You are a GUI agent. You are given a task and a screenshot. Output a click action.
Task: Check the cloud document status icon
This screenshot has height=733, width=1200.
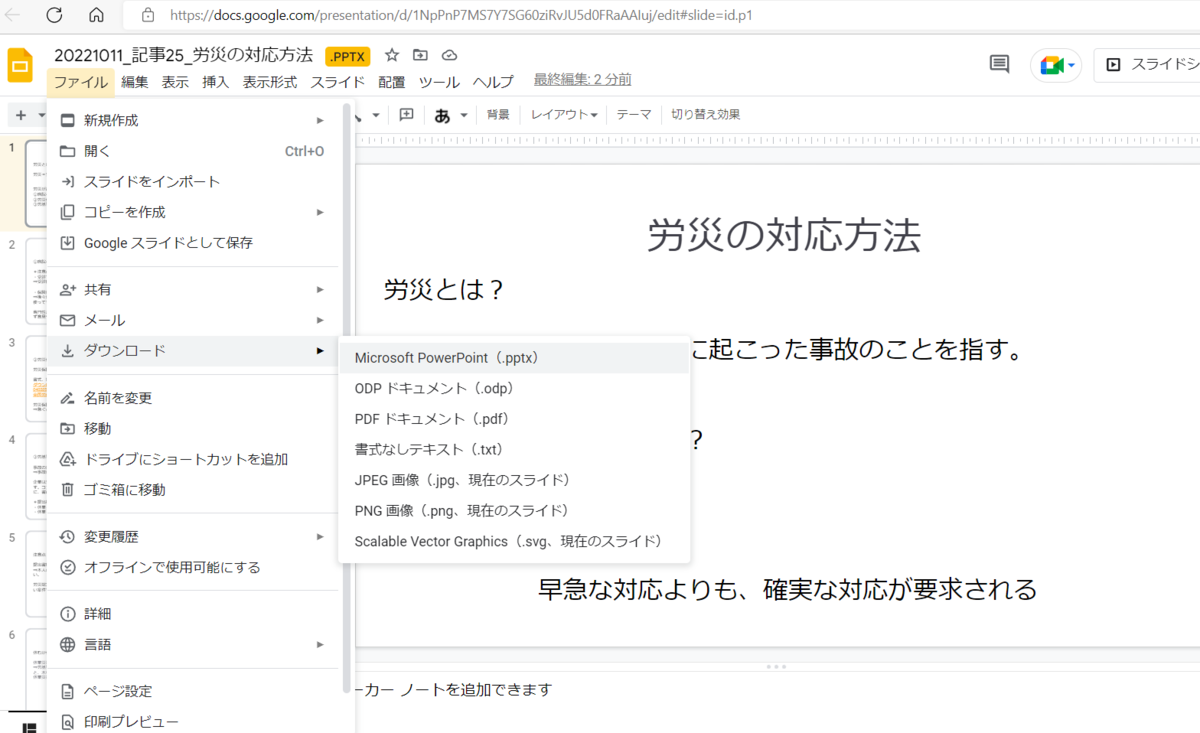click(x=449, y=55)
